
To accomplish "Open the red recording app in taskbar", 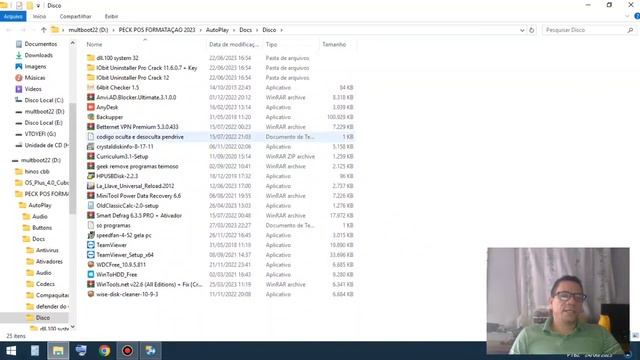I will [128, 351].
